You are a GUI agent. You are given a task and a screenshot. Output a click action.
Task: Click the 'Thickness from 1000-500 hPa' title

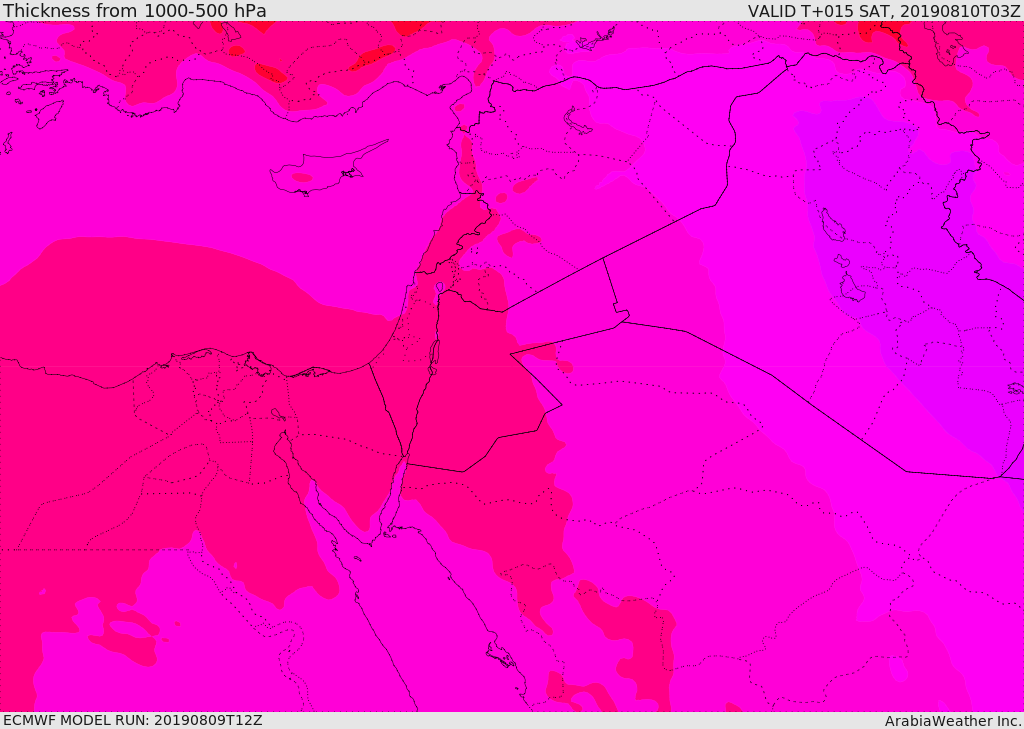coord(135,10)
